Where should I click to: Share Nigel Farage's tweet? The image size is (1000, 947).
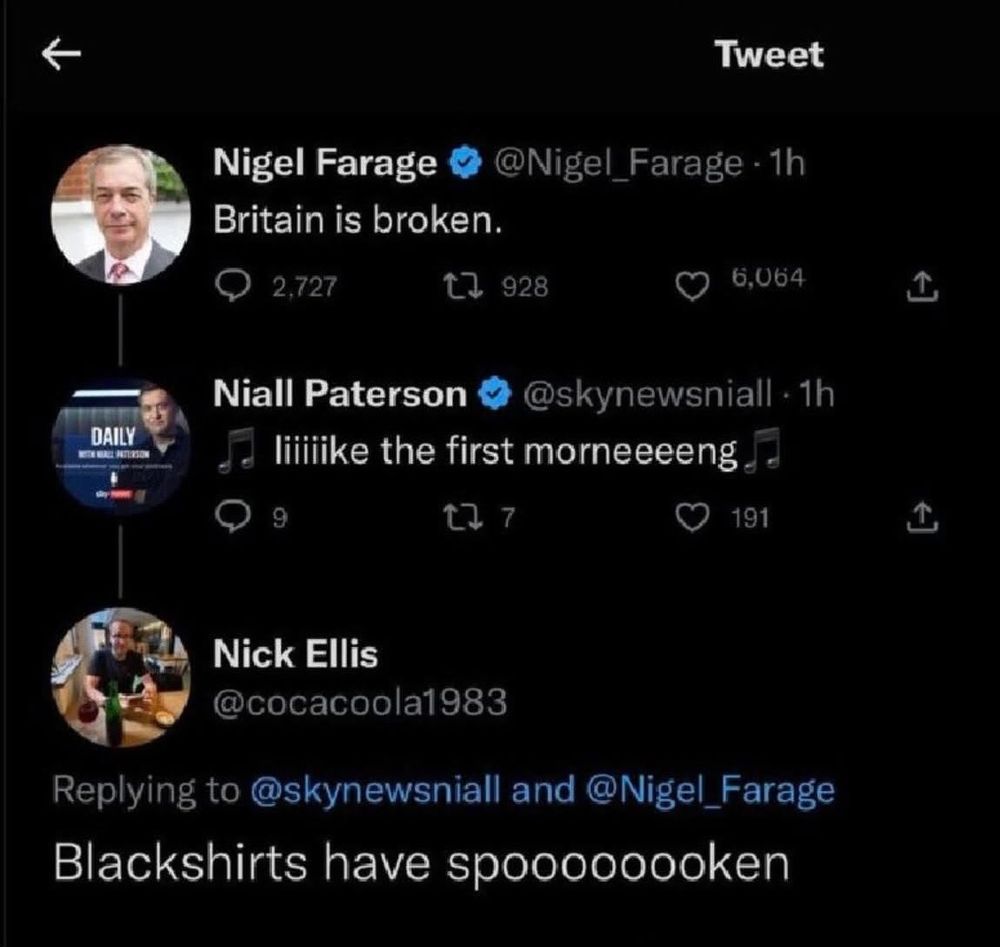(x=916, y=289)
